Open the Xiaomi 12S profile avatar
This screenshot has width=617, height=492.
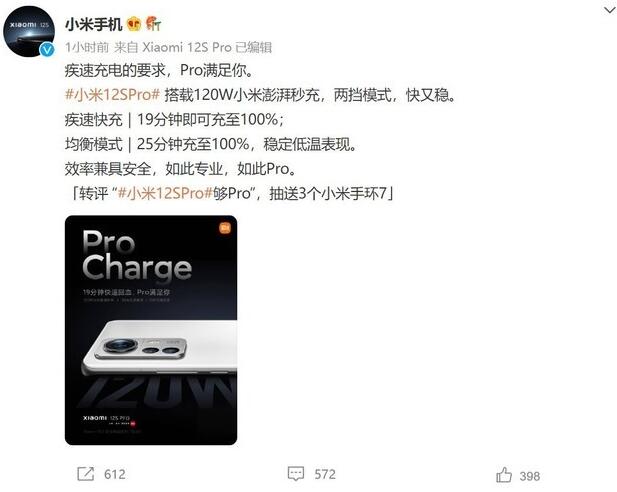pyautogui.click(x=29, y=31)
